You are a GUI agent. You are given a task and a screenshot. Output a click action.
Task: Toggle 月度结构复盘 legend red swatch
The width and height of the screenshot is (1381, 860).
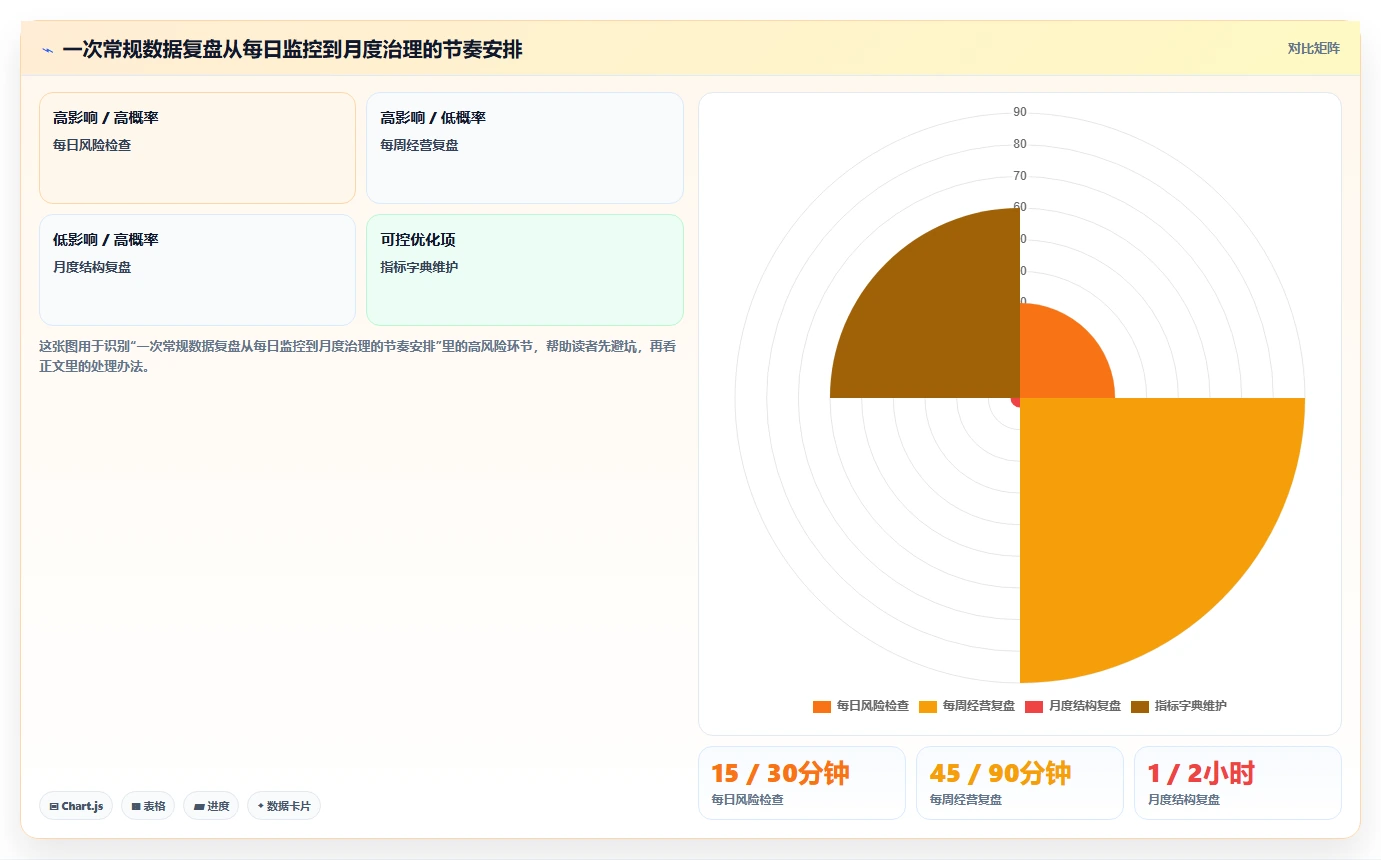tap(1034, 706)
